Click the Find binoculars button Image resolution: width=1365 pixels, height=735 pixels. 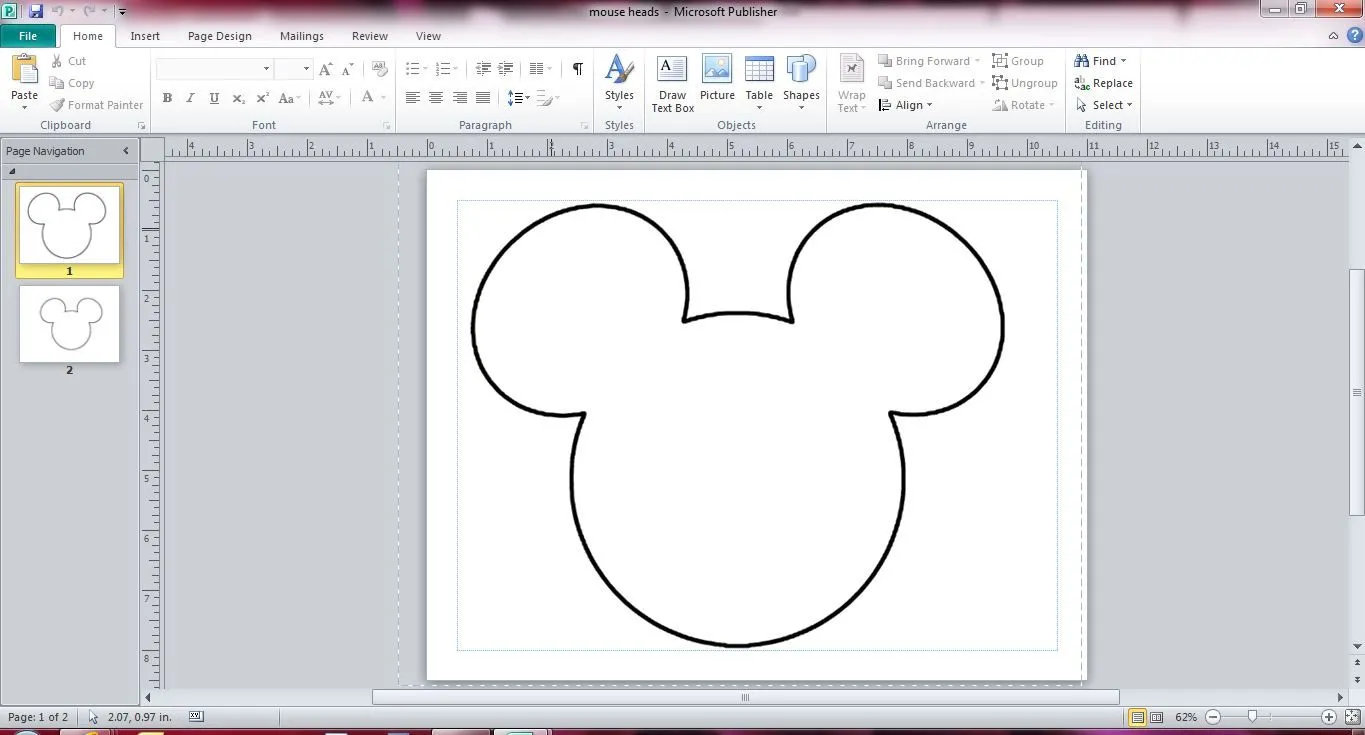click(1100, 61)
